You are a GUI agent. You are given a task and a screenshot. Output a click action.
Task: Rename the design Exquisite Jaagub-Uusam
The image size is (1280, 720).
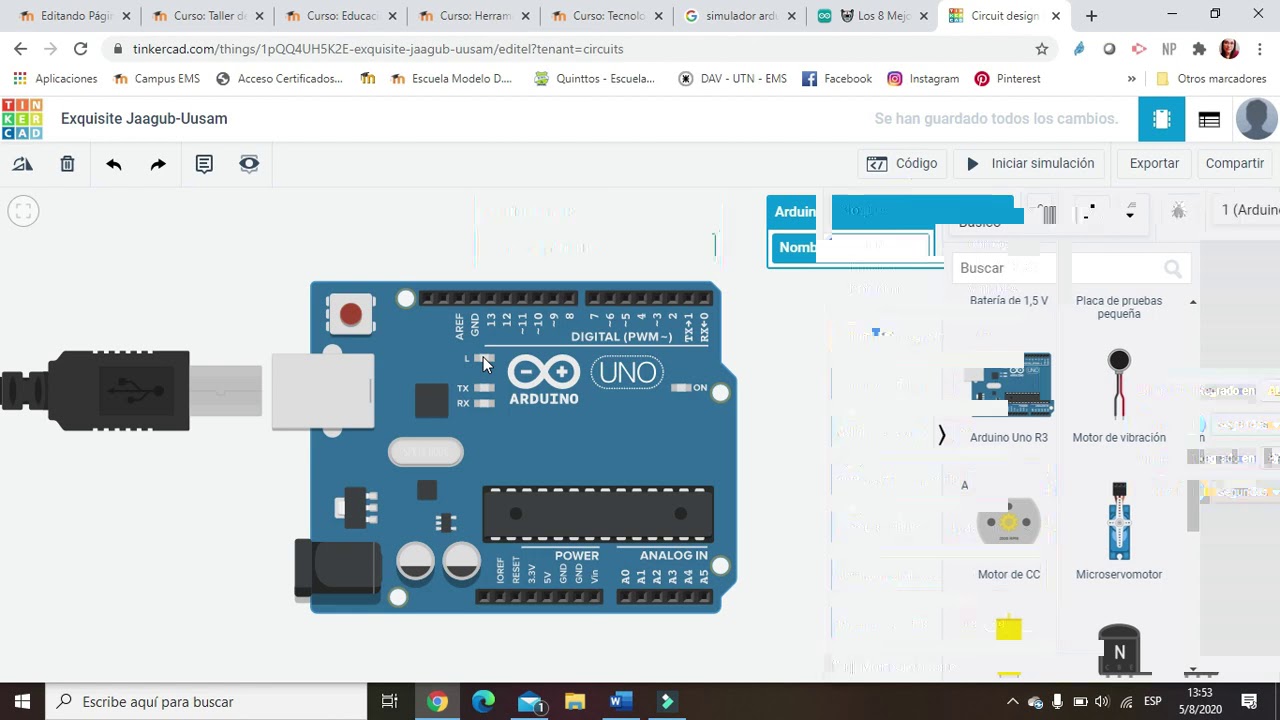tap(144, 118)
